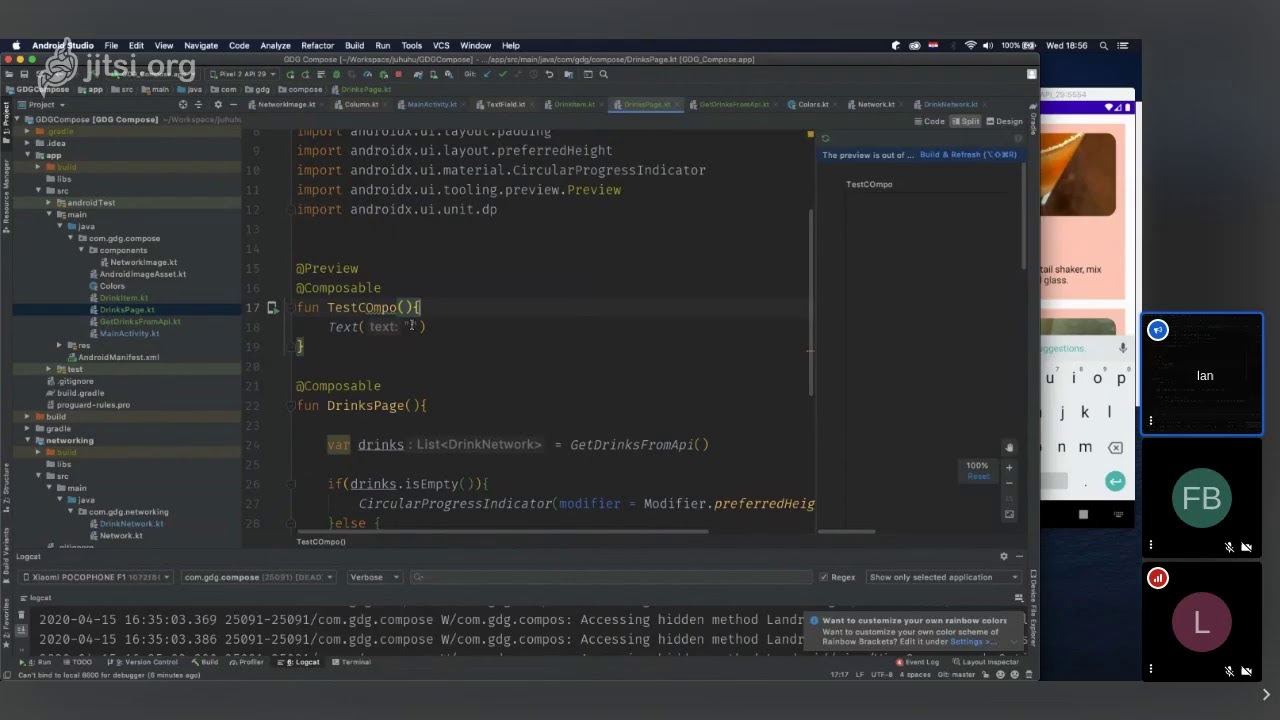Click the Logcat search input field
The height and width of the screenshot is (720, 1280).
[612, 577]
